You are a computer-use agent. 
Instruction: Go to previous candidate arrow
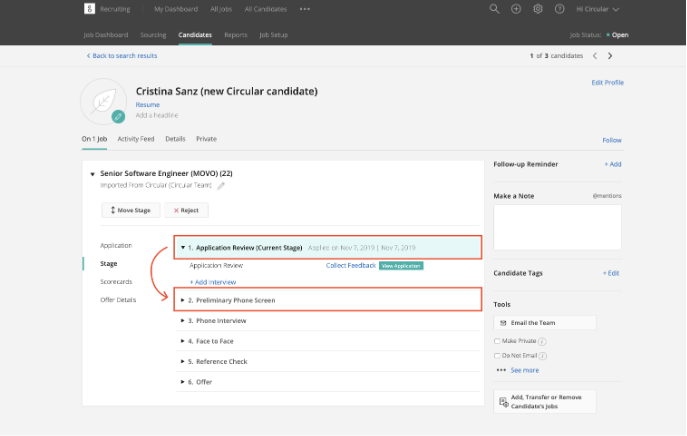595,56
